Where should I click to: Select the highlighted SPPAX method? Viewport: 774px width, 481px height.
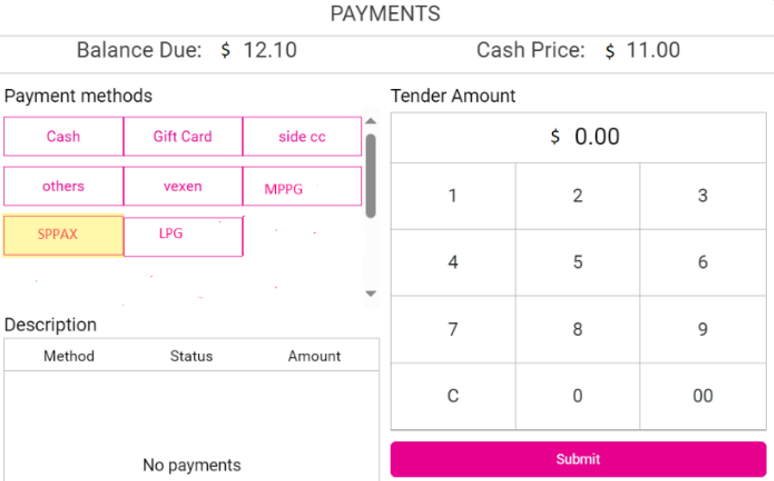tap(63, 236)
